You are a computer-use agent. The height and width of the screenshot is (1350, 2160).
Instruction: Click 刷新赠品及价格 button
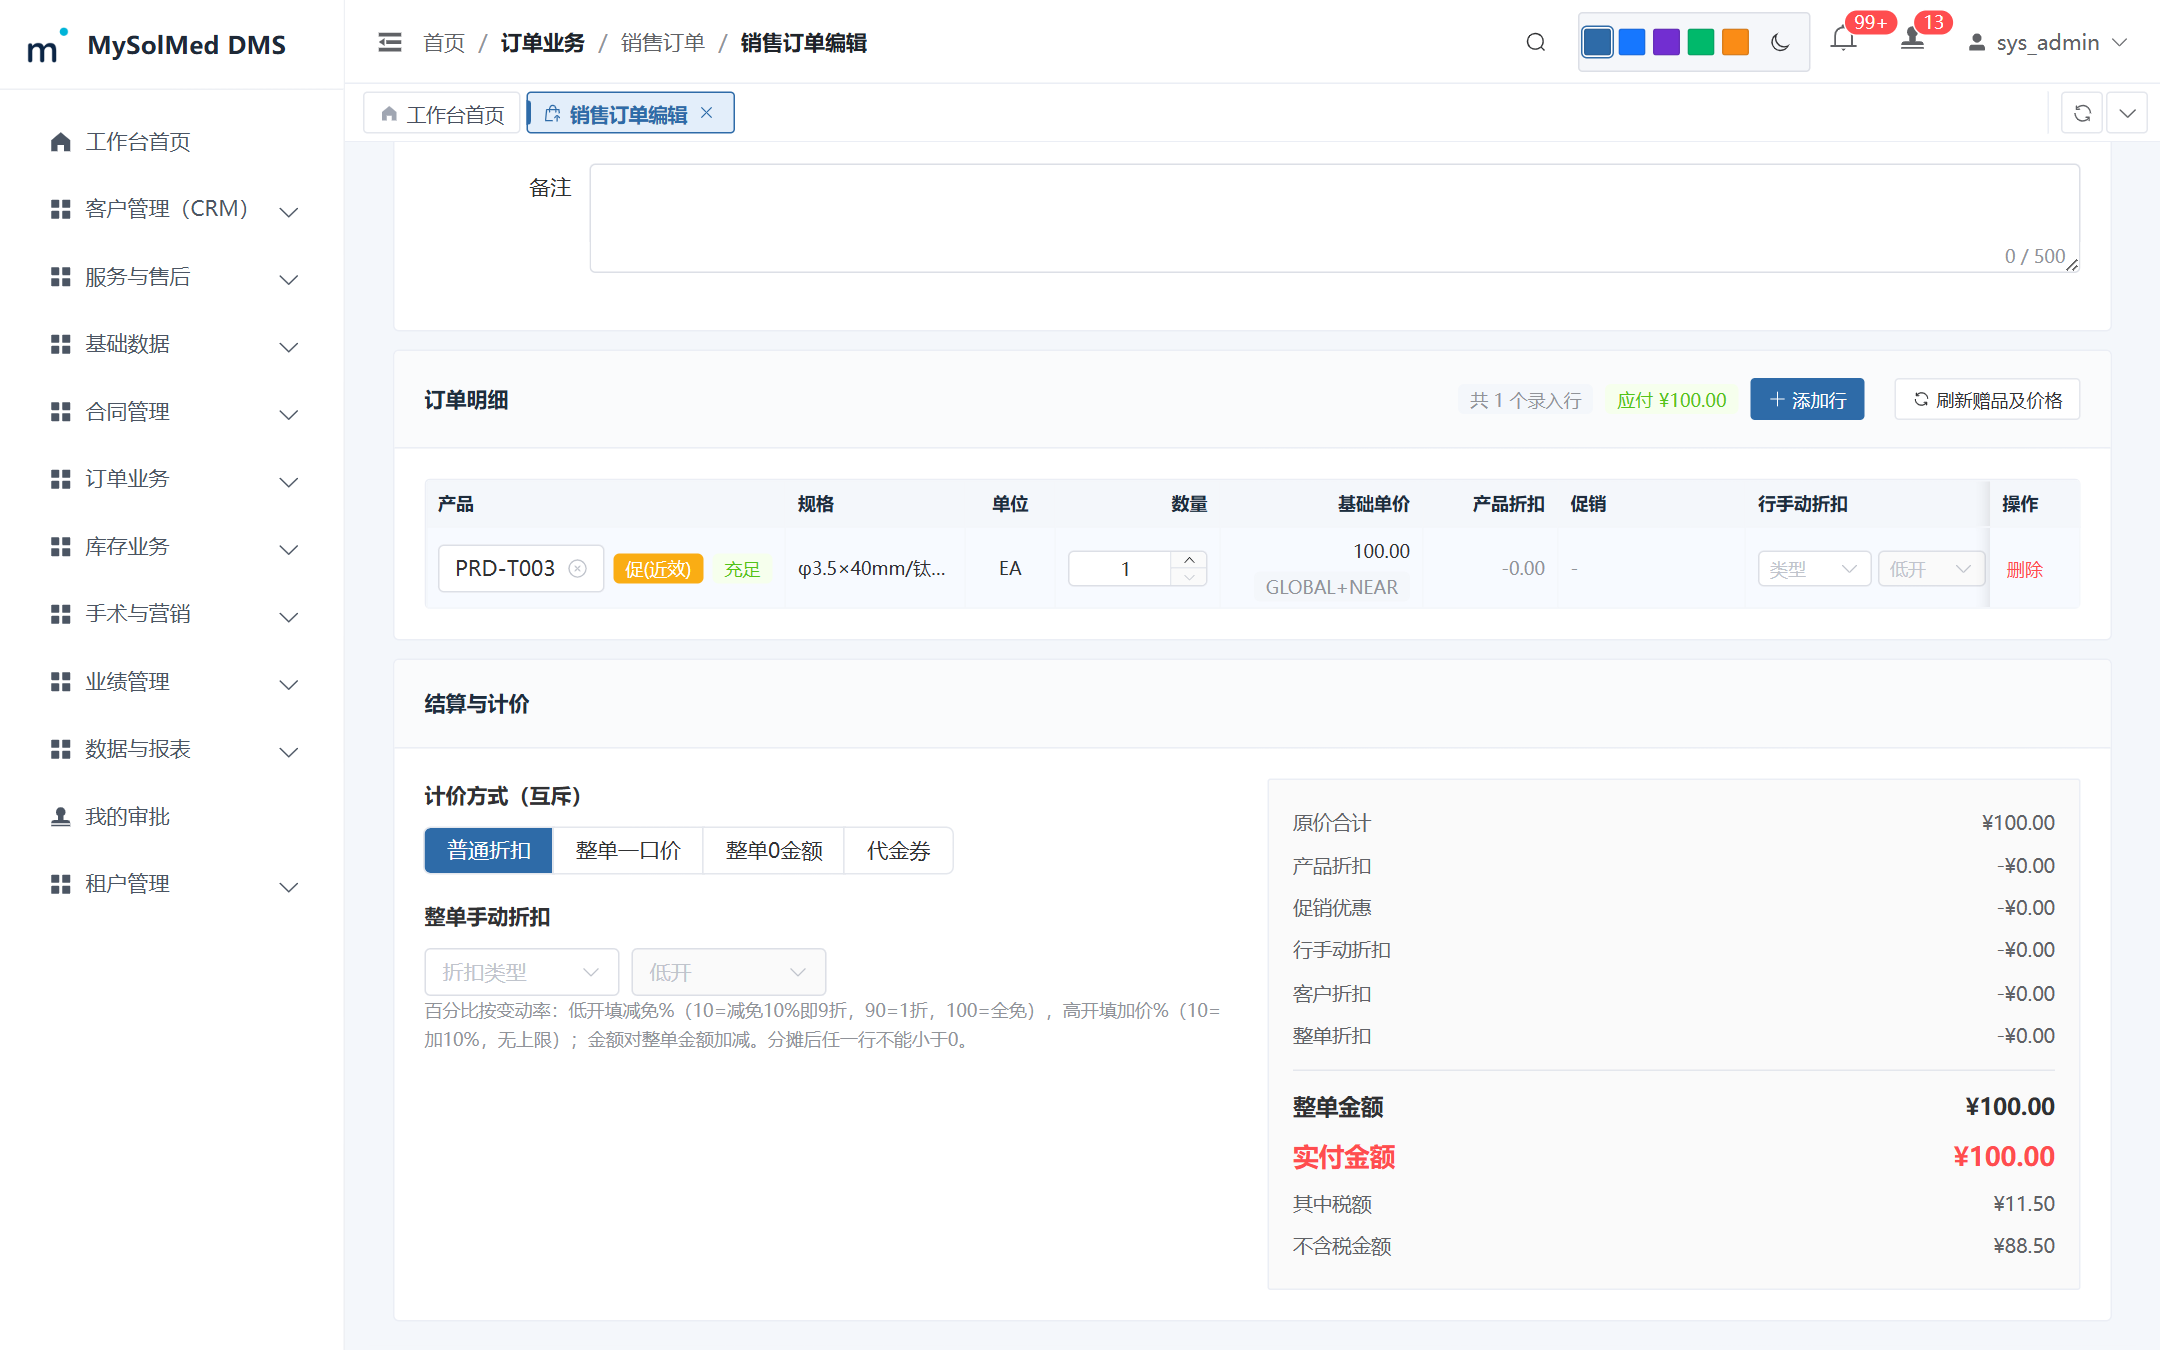[x=1987, y=400]
